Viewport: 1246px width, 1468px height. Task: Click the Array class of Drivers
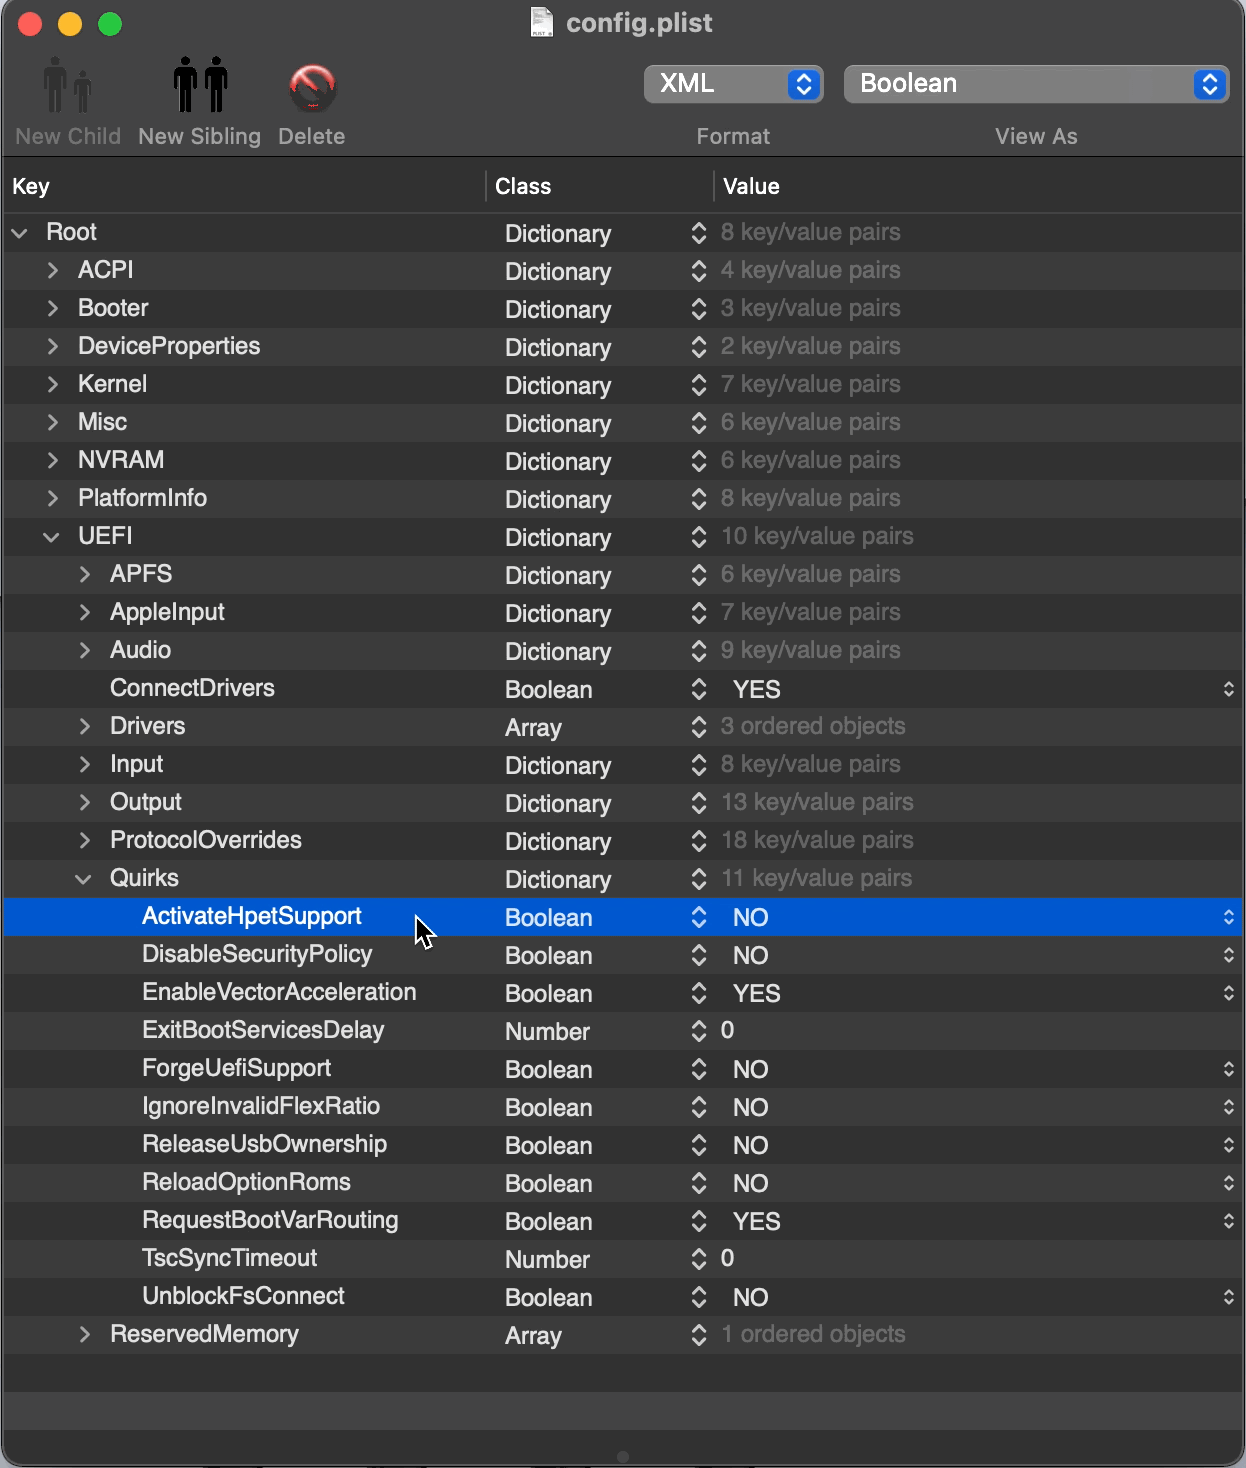pos(533,728)
